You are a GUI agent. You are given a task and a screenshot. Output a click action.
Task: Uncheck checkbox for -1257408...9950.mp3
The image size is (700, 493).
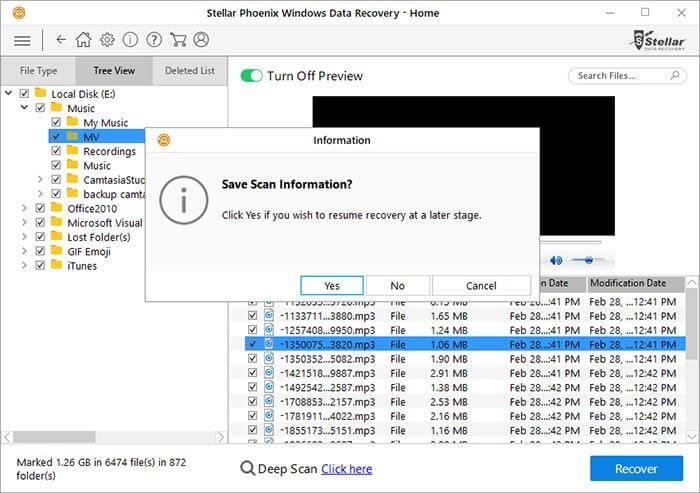point(252,330)
